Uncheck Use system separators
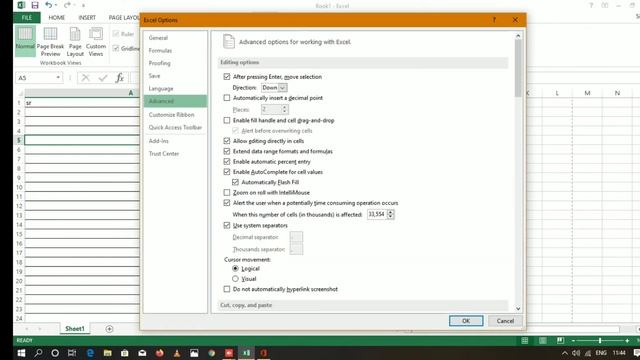Viewport: 640px width, 360px height. 227,225
